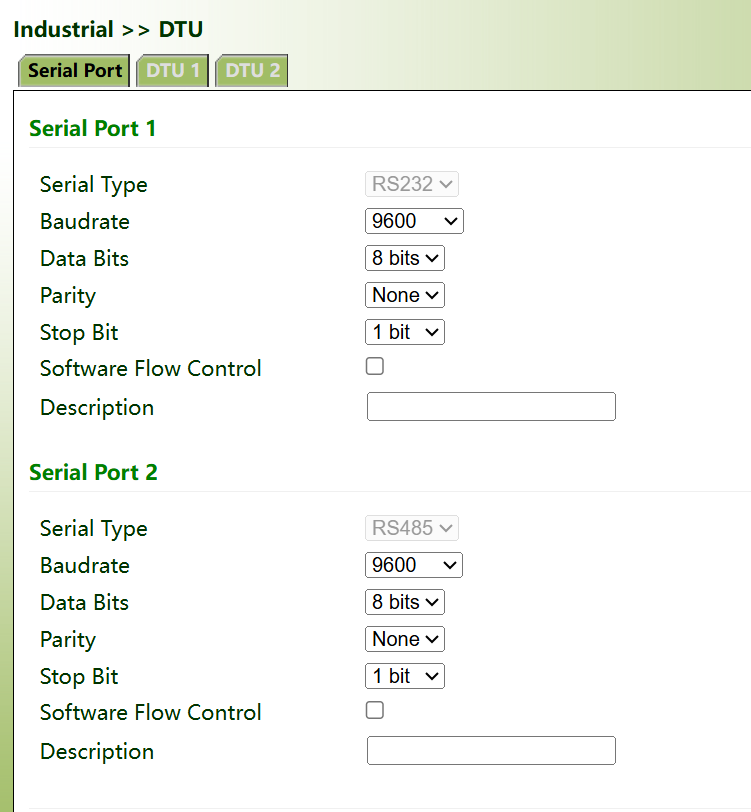Expand Serial Port 1 Data Bits dropdown
The height and width of the screenshot is (812, 751).
pos(404,258)
